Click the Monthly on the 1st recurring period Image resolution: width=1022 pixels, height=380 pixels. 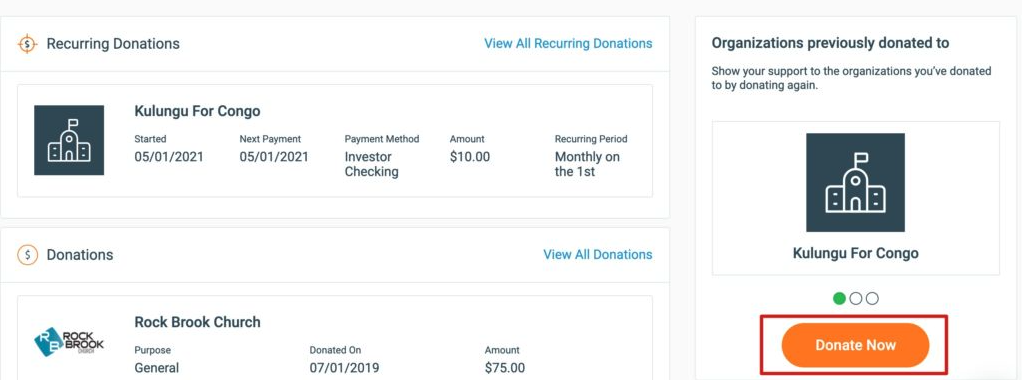[587, 164]
